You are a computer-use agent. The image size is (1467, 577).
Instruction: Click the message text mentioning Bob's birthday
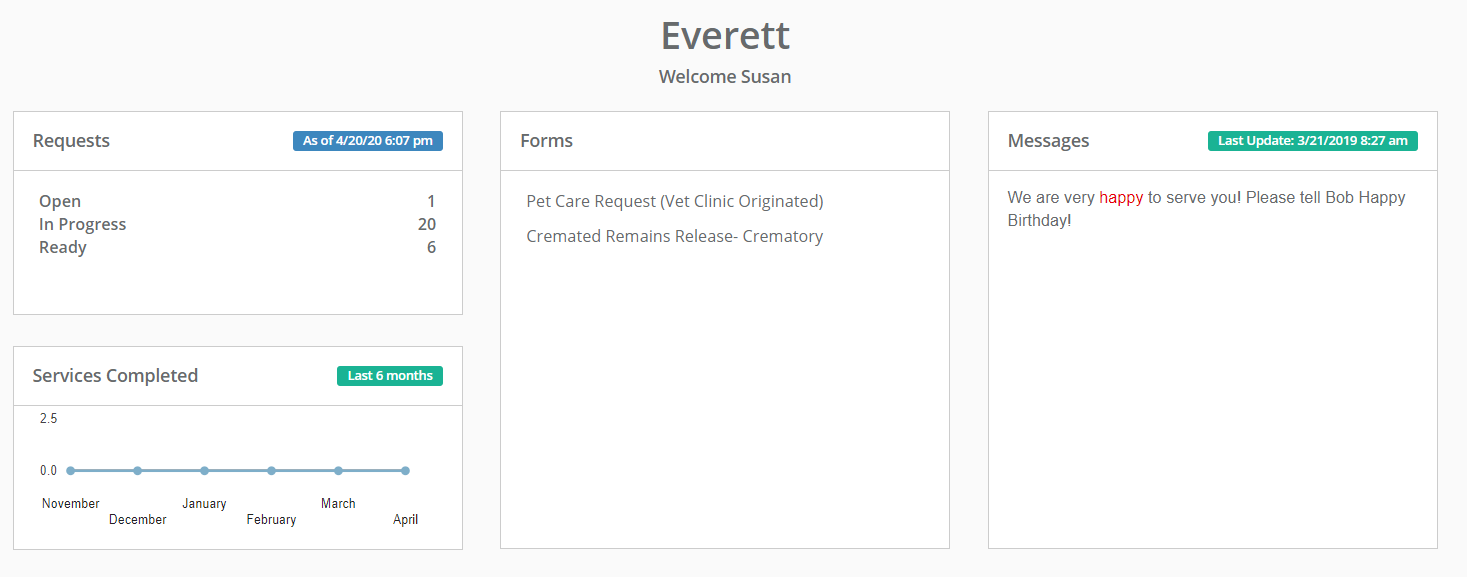[1205, 208]
